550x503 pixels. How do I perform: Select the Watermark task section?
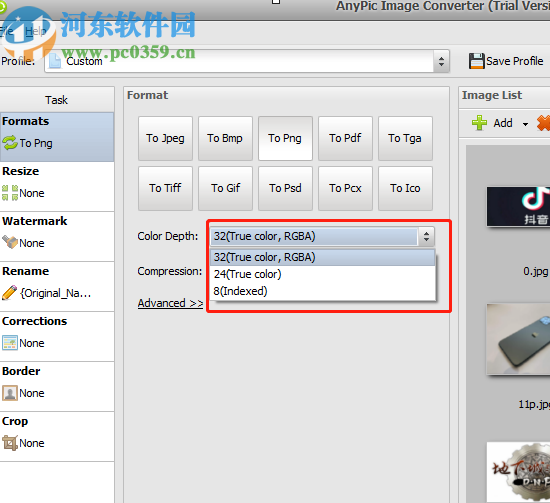coord(57,237)
